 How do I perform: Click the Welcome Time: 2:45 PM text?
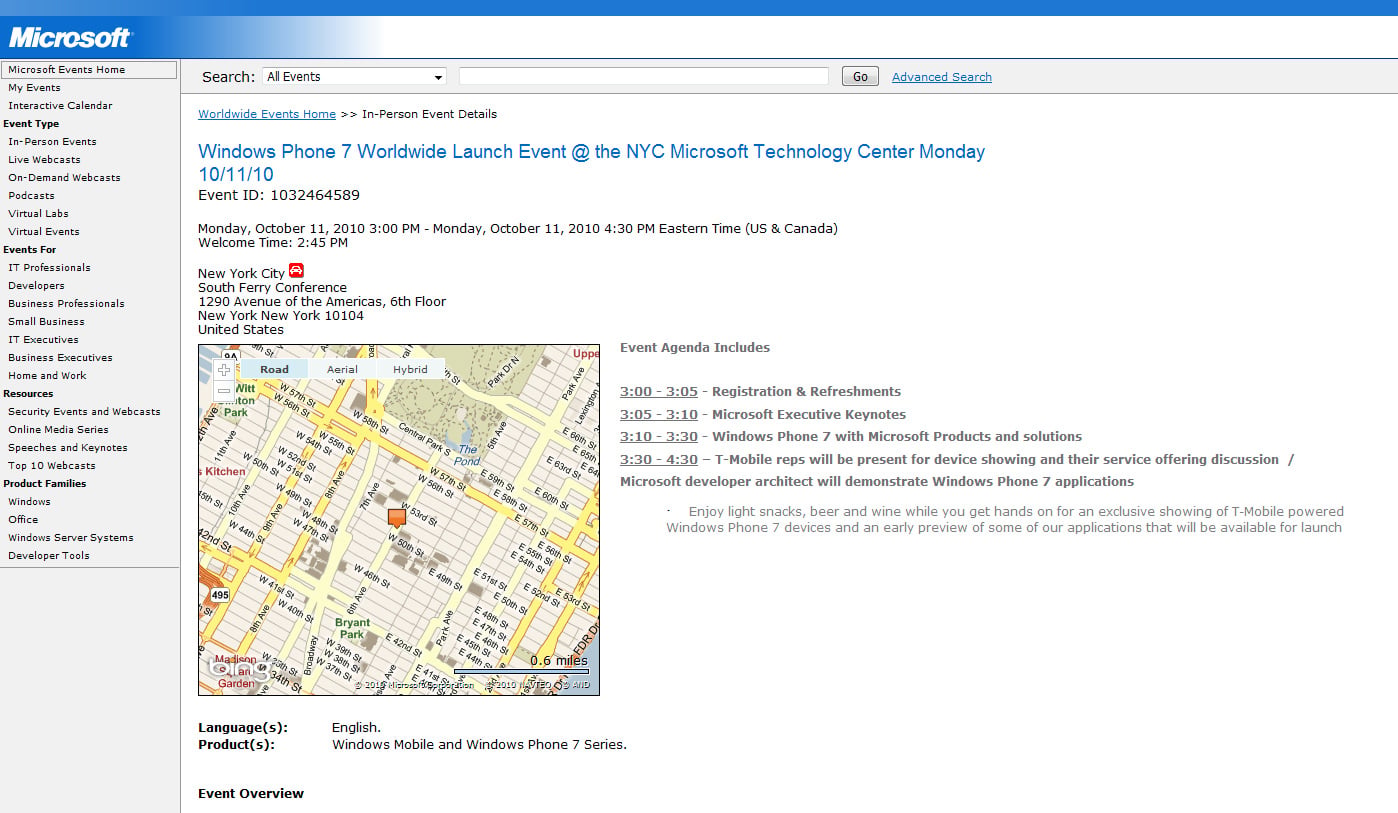(273, 243)
